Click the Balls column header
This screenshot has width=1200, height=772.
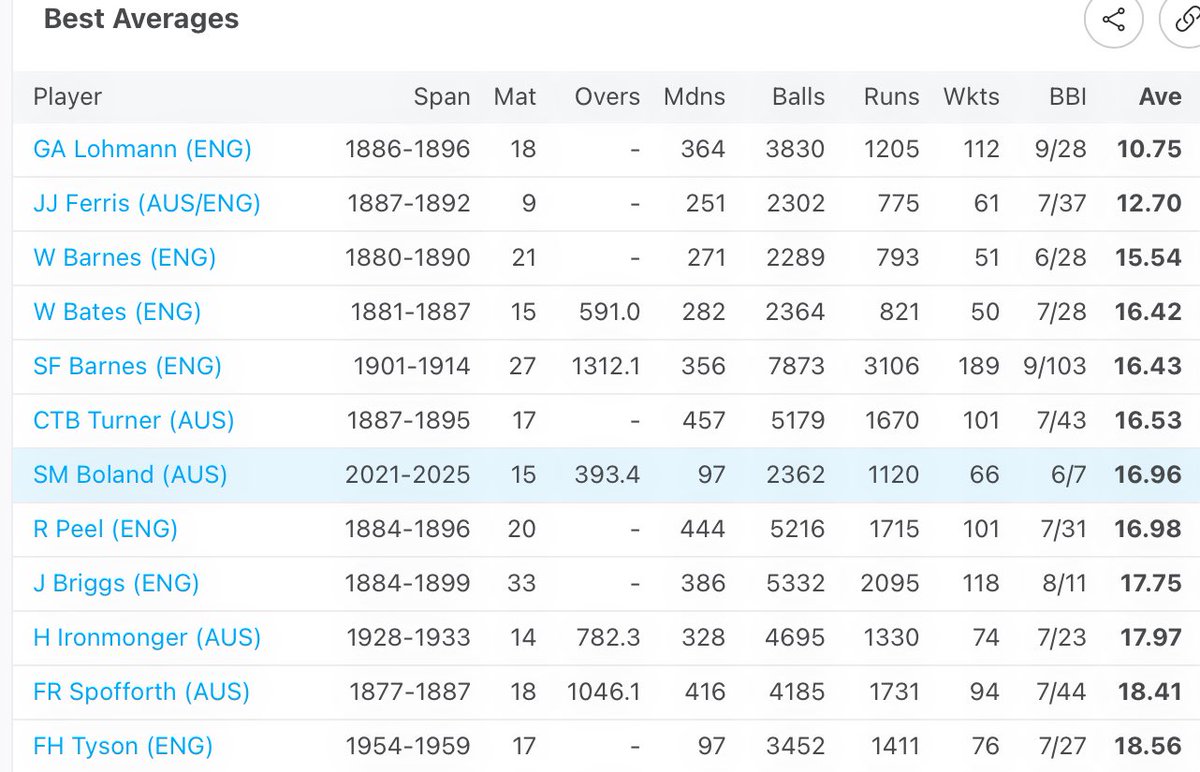(799, 97)
